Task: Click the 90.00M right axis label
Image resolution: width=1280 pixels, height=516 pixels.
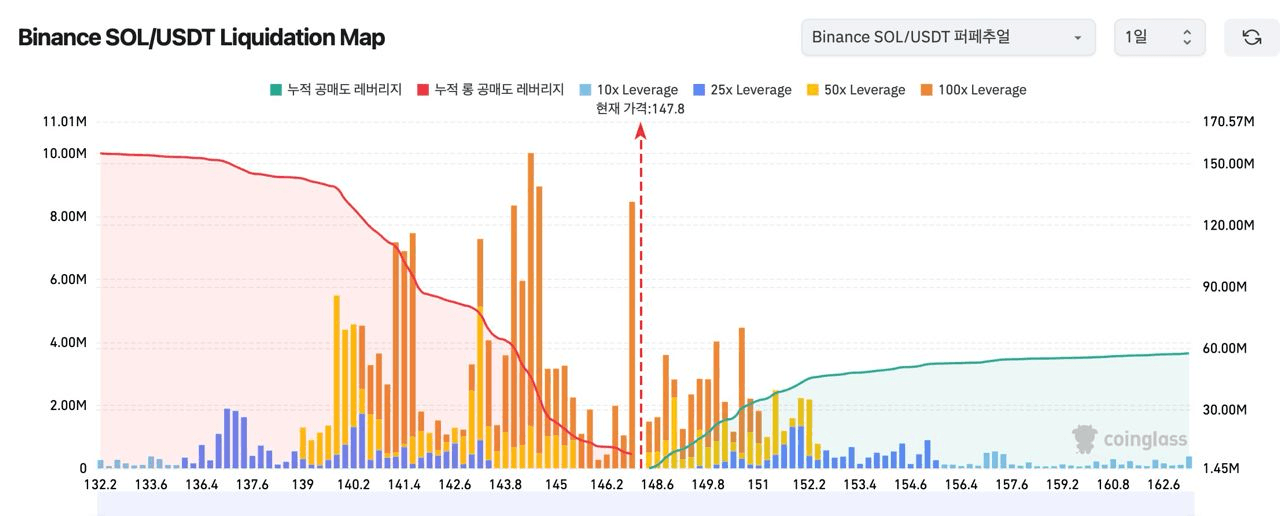Action: (1224, 287)
